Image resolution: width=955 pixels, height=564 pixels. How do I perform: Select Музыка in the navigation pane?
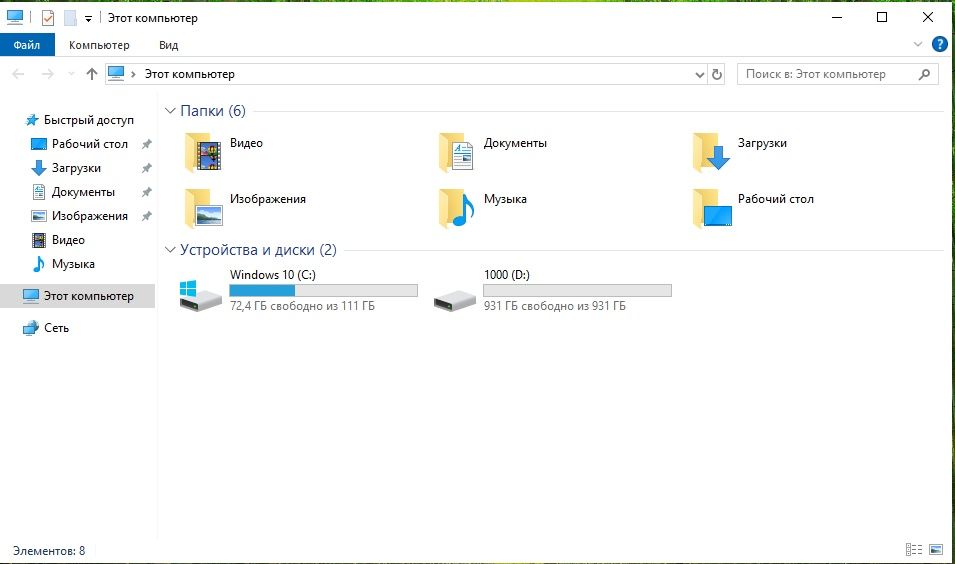(x=63, y=264)
